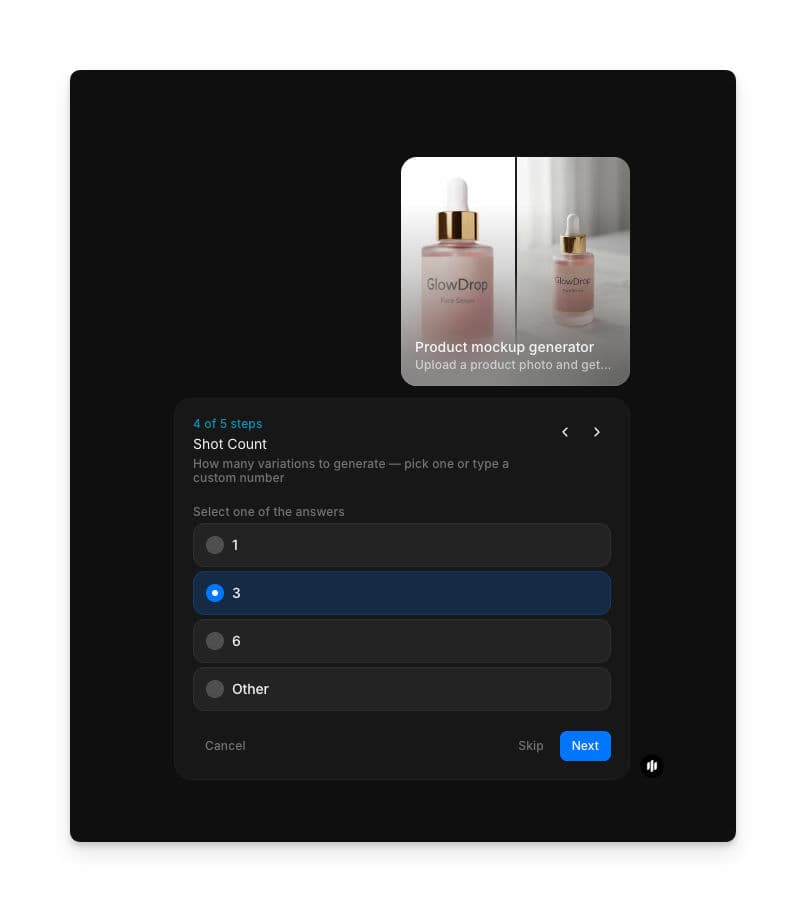The image size is (806, 912).
Task: Click the round audio bars icon
Action: pos(652,765)
